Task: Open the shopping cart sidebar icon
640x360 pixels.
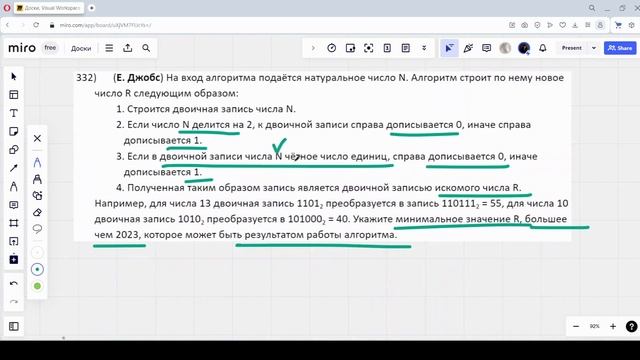Action: coord(618,25)
